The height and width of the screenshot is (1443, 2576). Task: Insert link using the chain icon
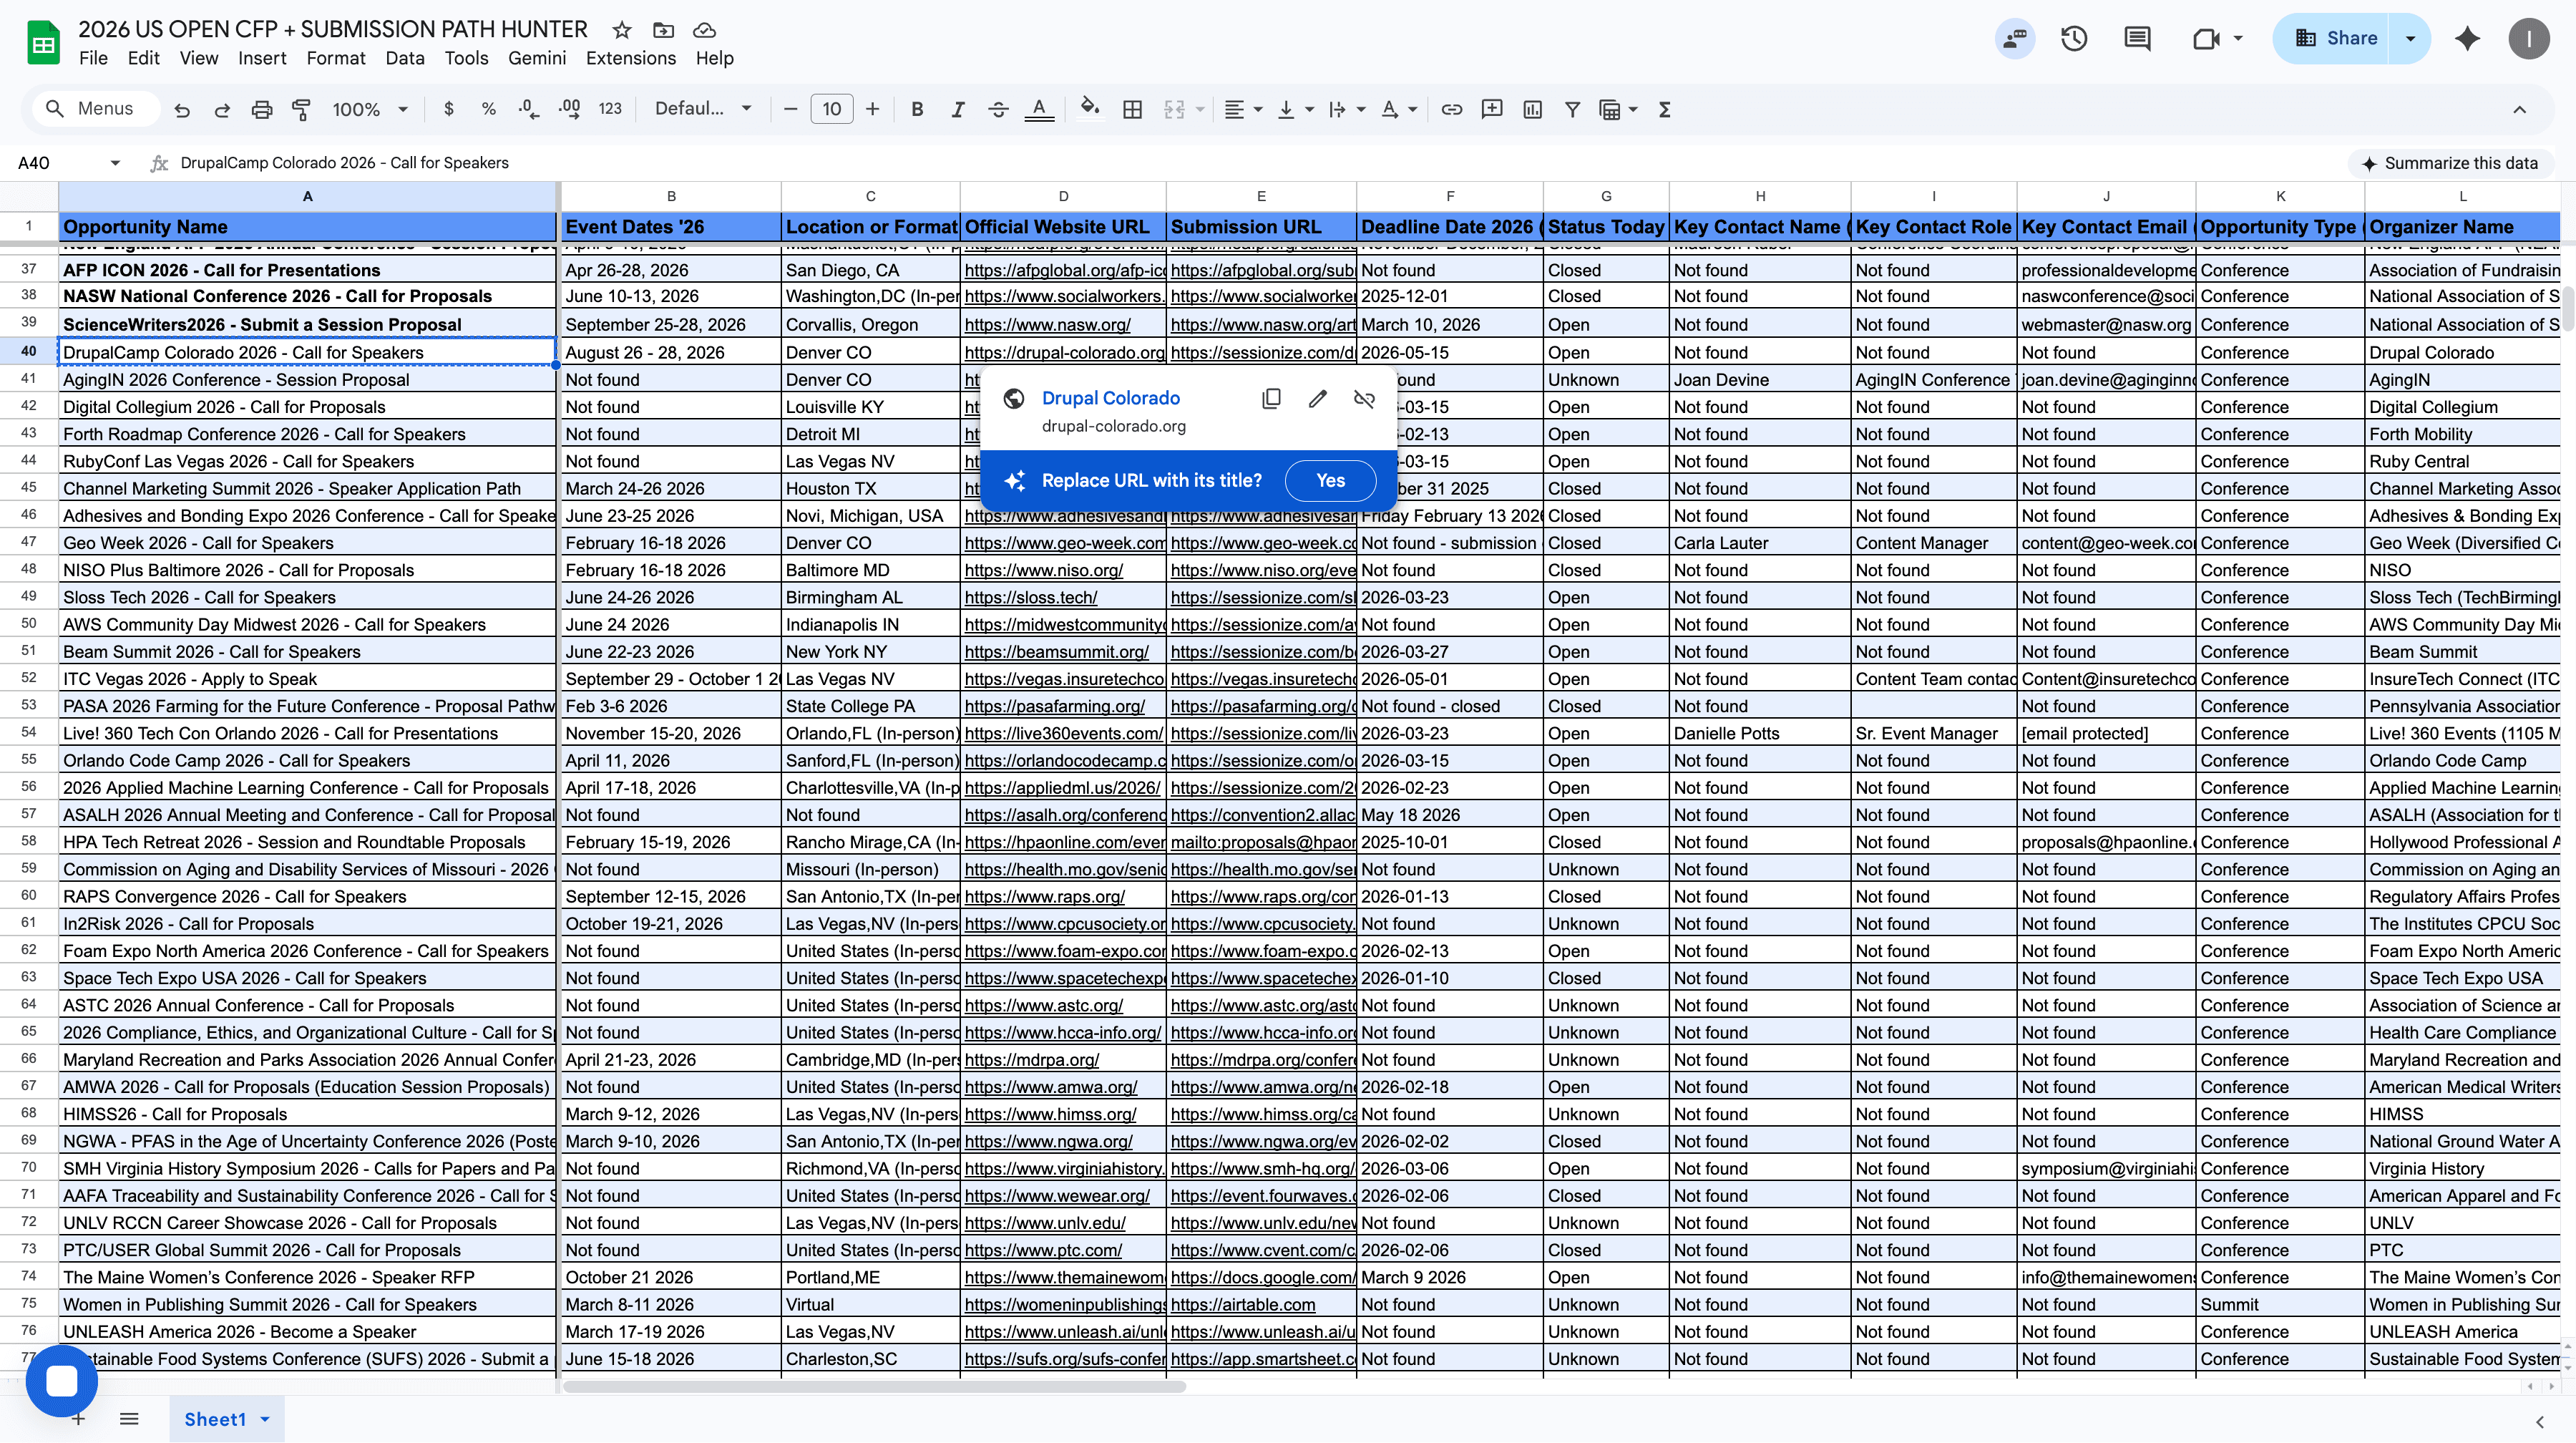[x=1451, y=109]
